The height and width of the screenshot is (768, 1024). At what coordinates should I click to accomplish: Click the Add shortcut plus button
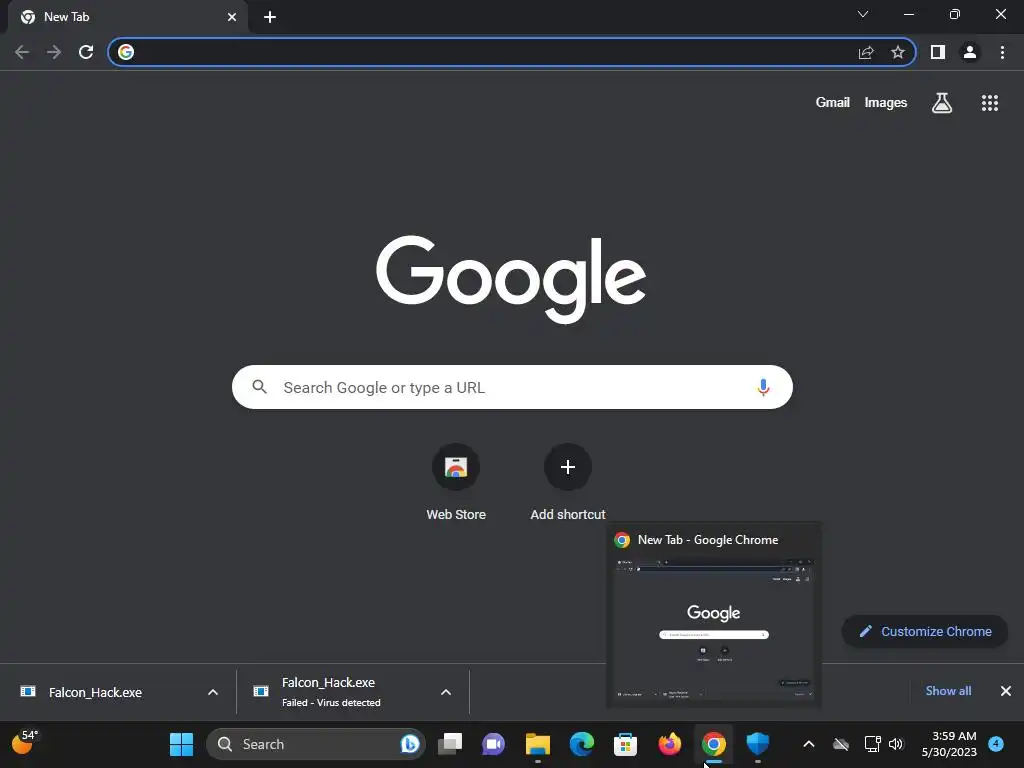tap(568, 467)
